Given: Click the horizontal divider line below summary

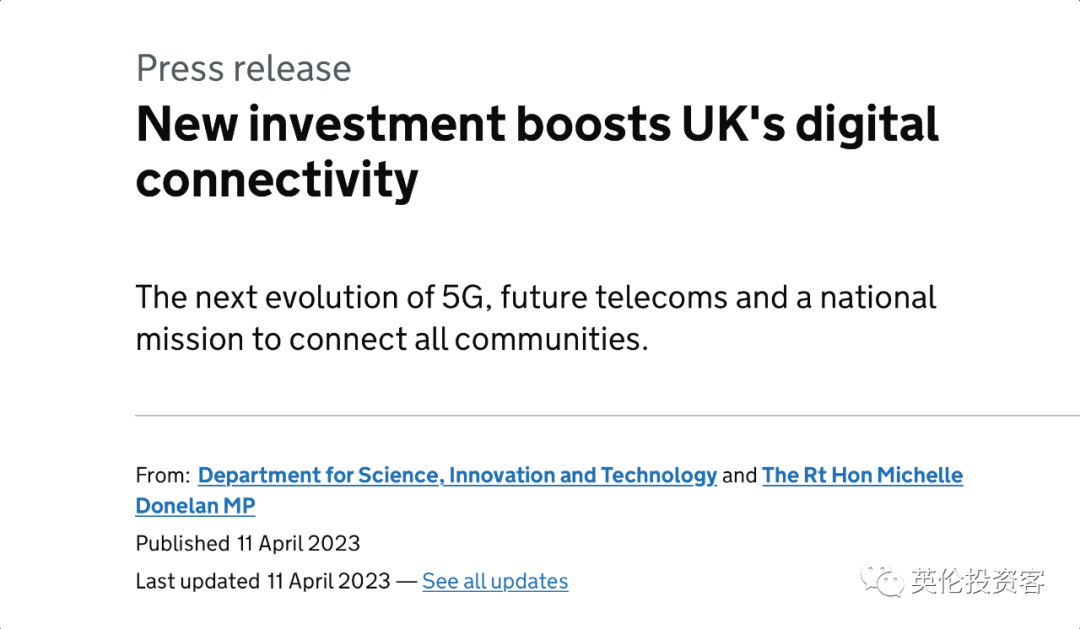Looking at the screenshot, I should pos(608,415).
